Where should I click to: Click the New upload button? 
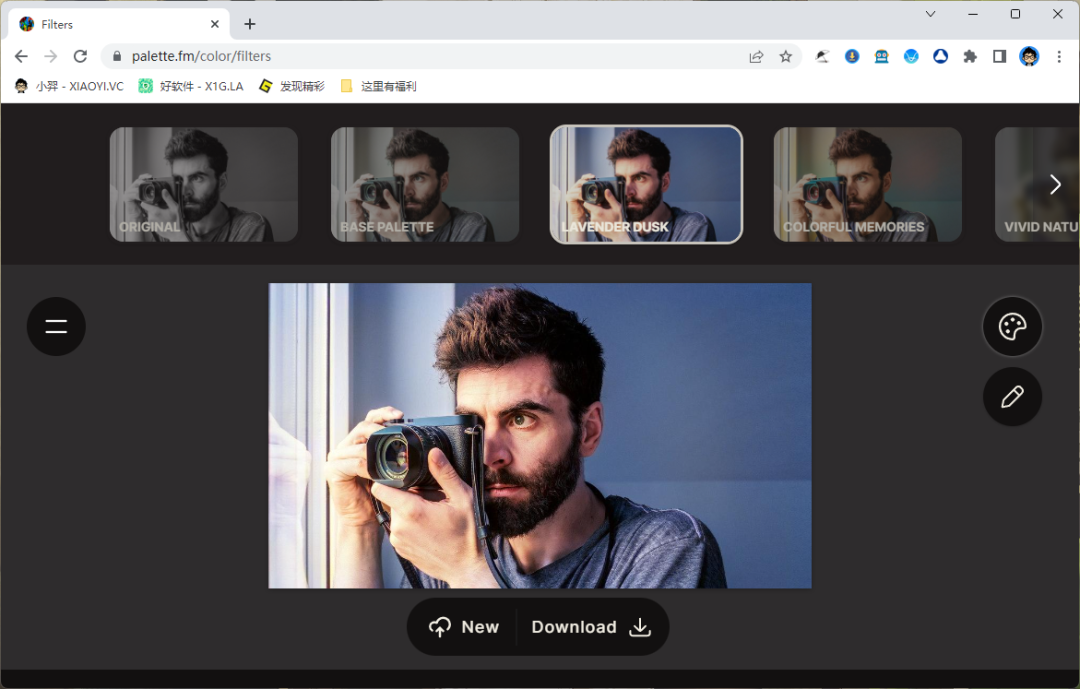point(464,627)
